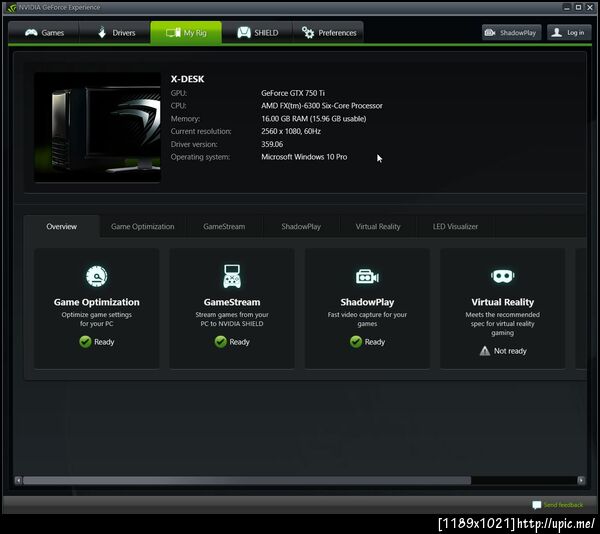The width and height of the screenshot is (600, 534).
Task: Click the user silhouette icon beside Log in
Action: tap(557, 33)
